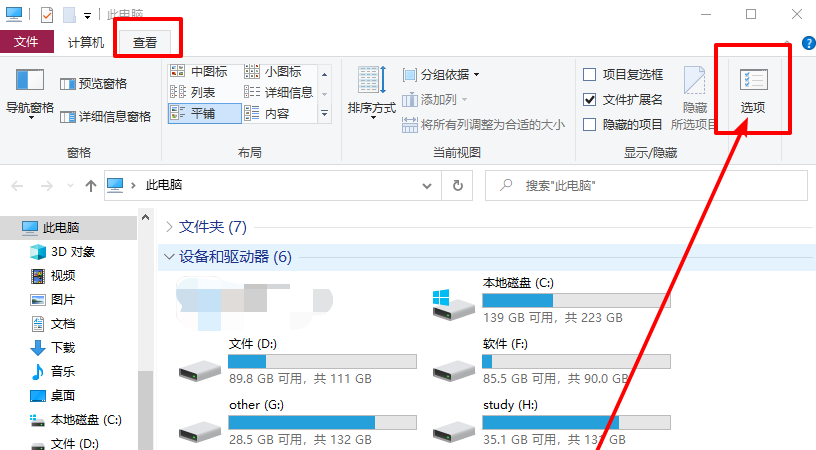Viewport: 816px width, 450px height.
Task: Expand the 文件夹 (7) folders section
Action: [168, 227]
